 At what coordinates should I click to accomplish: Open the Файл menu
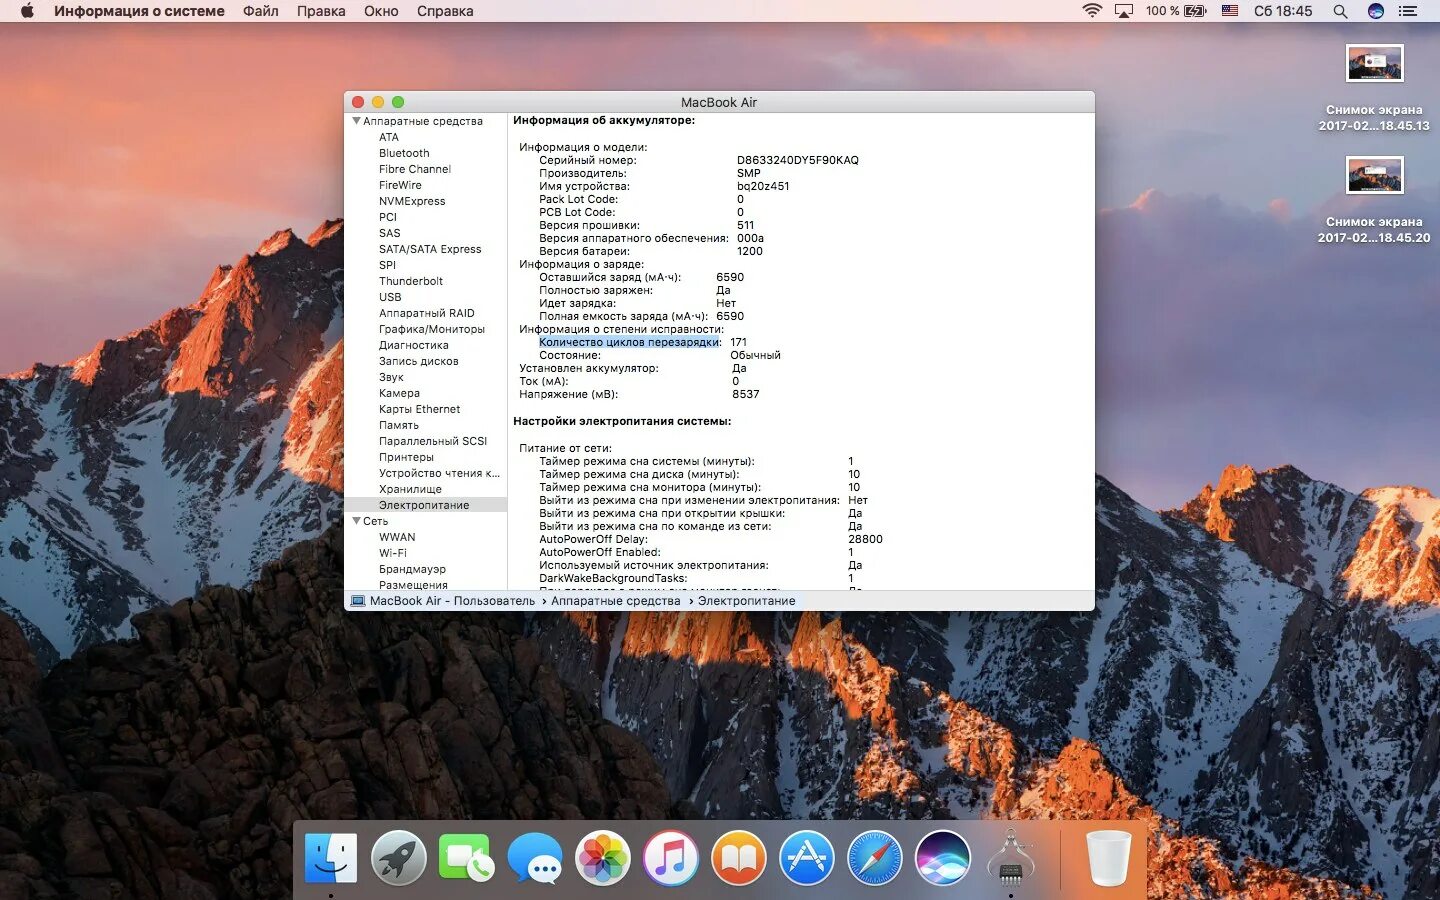[260, 11]
